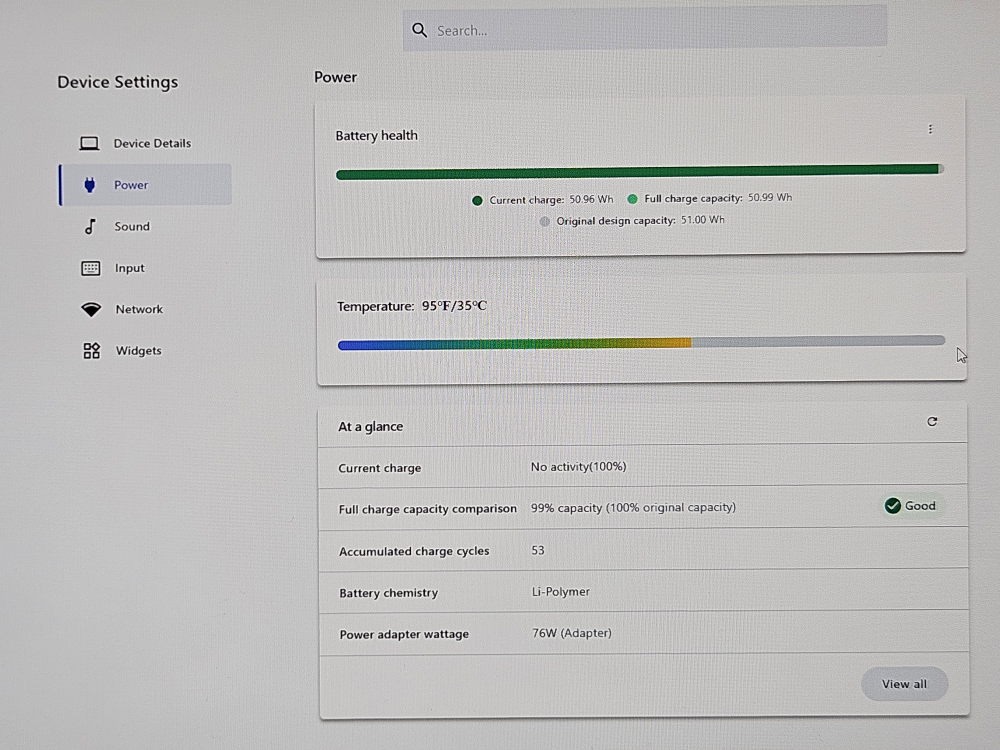
Task: Click the temperature gradient bar
Action: 640,343
